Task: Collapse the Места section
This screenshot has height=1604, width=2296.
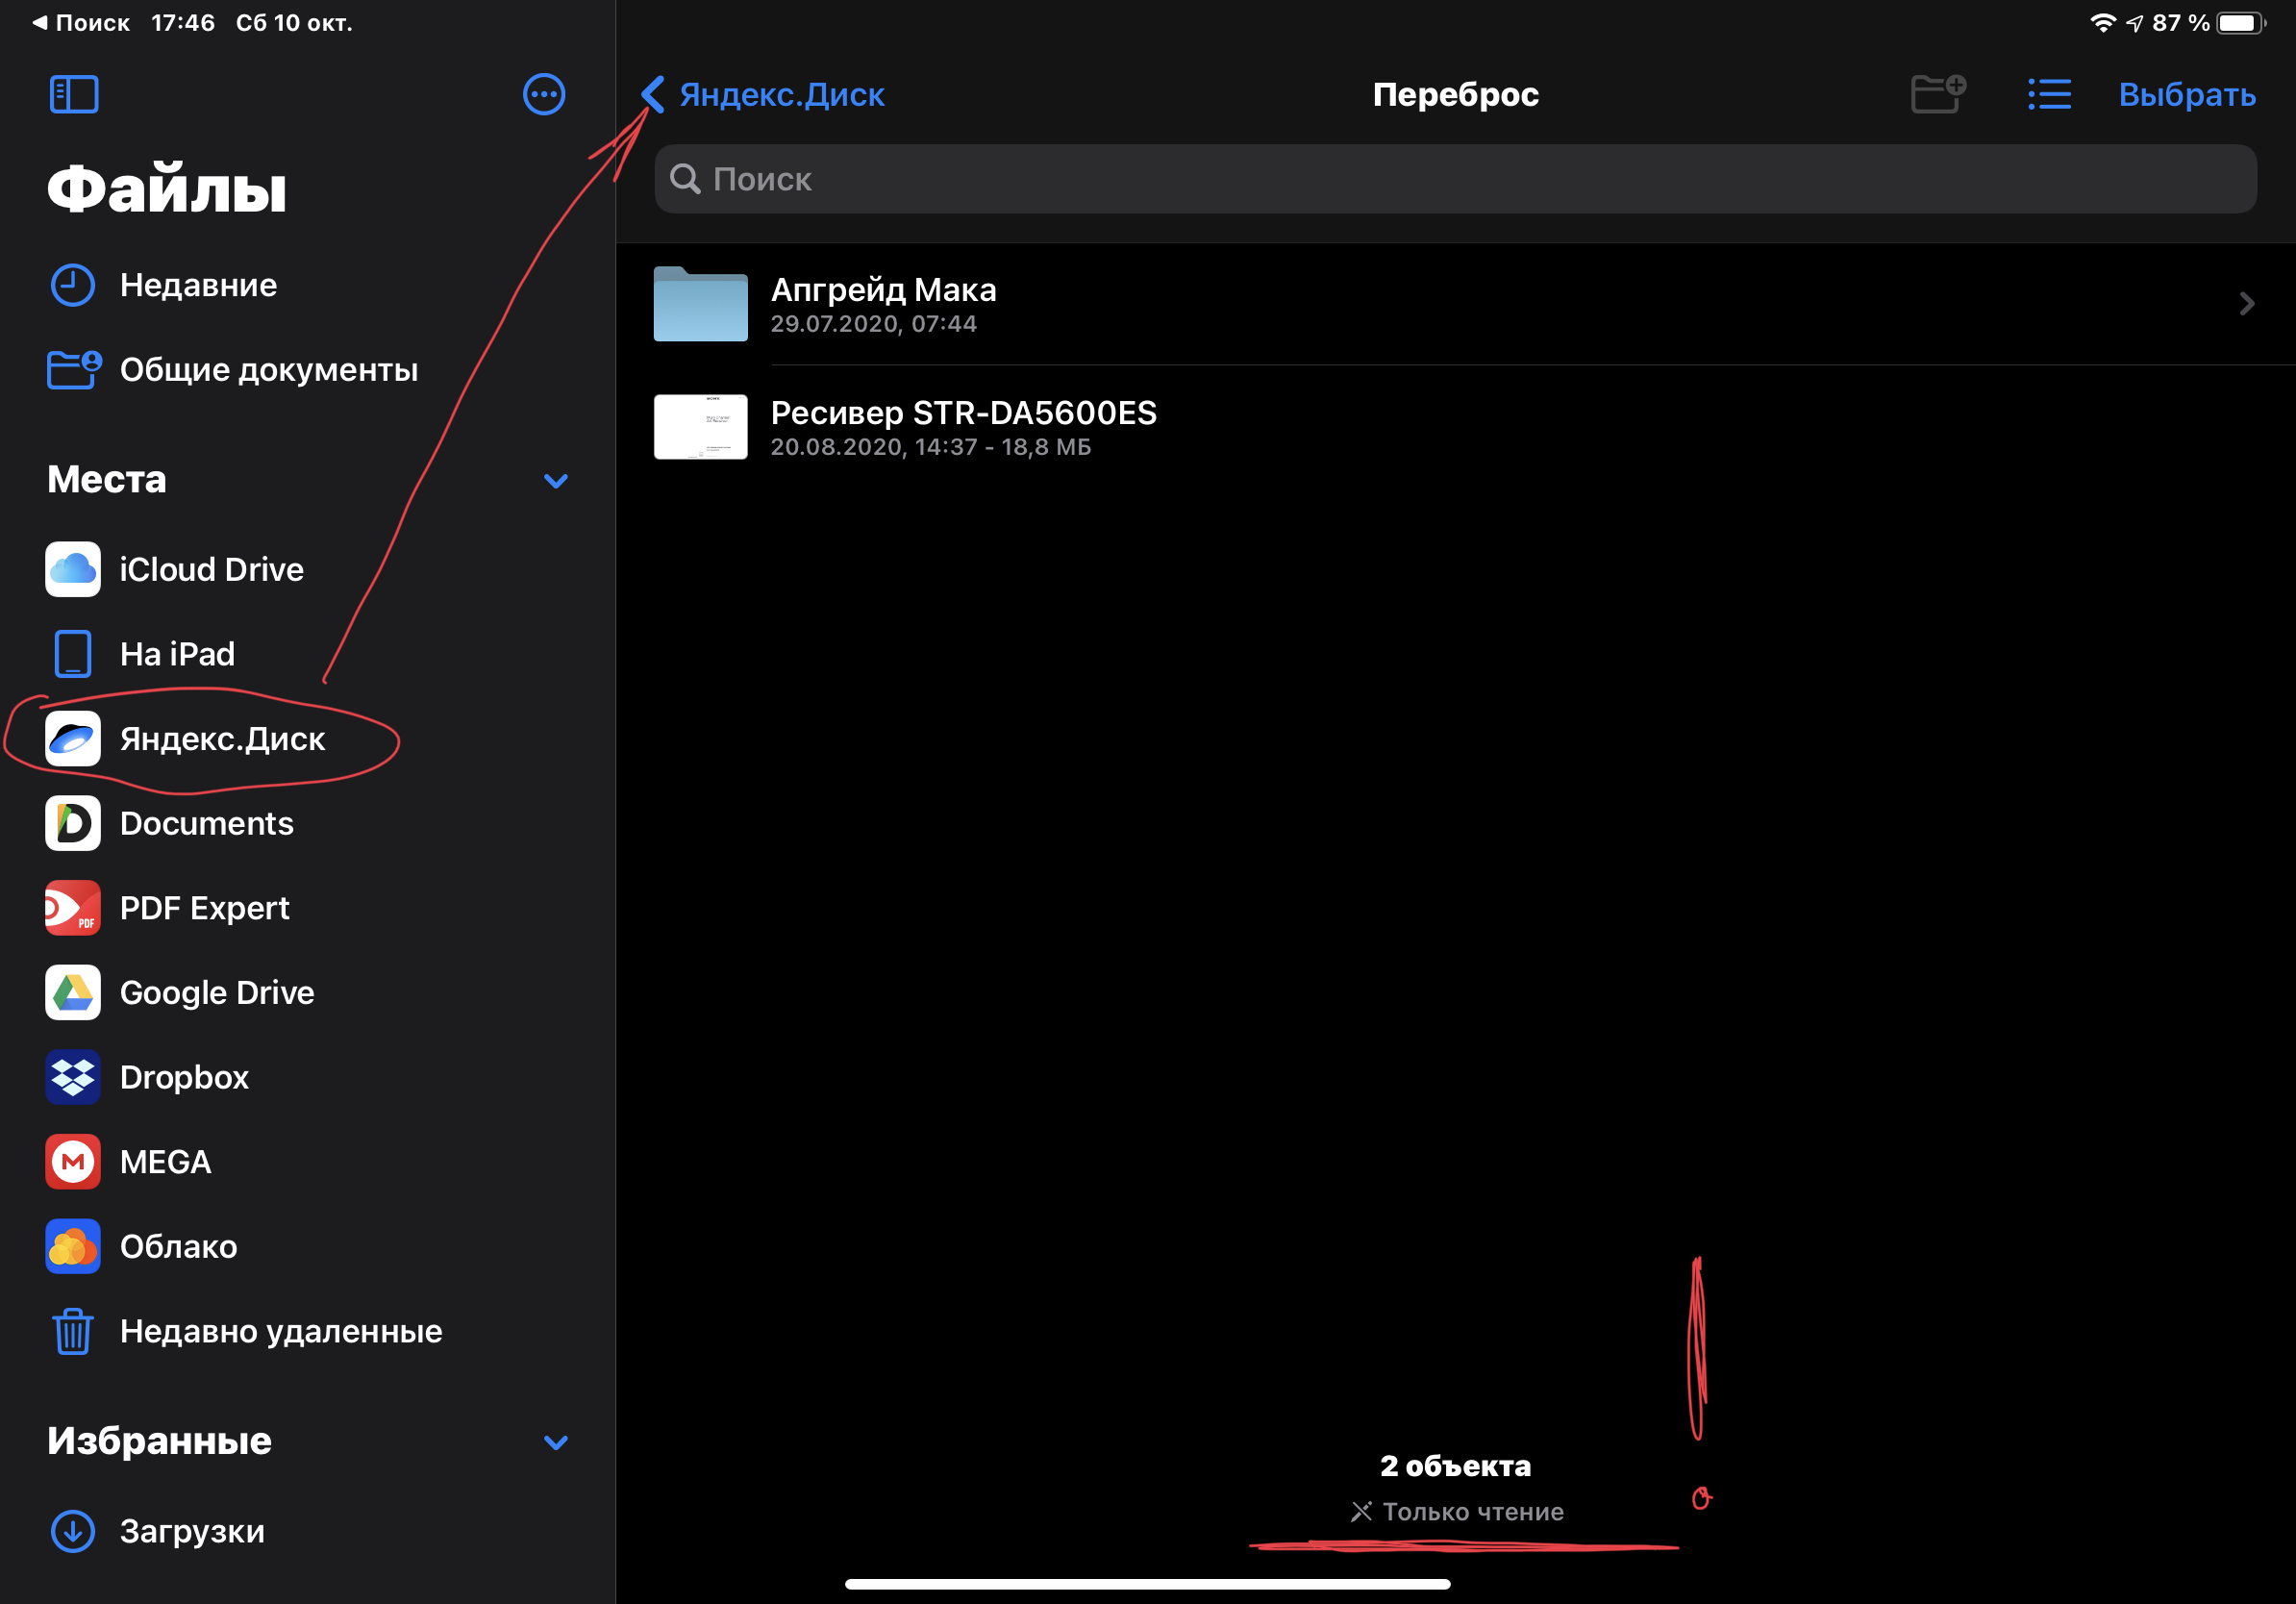Action: pos(555,481)
